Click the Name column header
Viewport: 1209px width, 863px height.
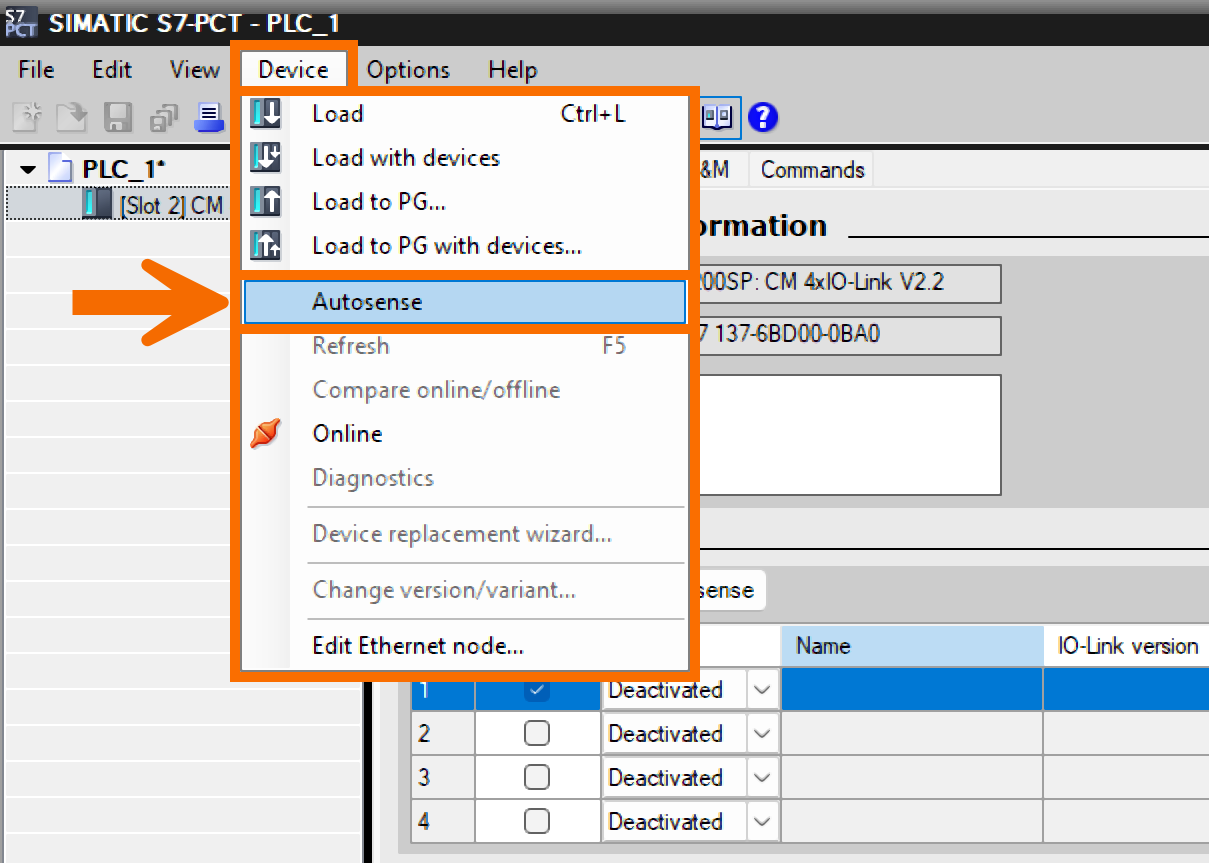(x=912, y=646)
